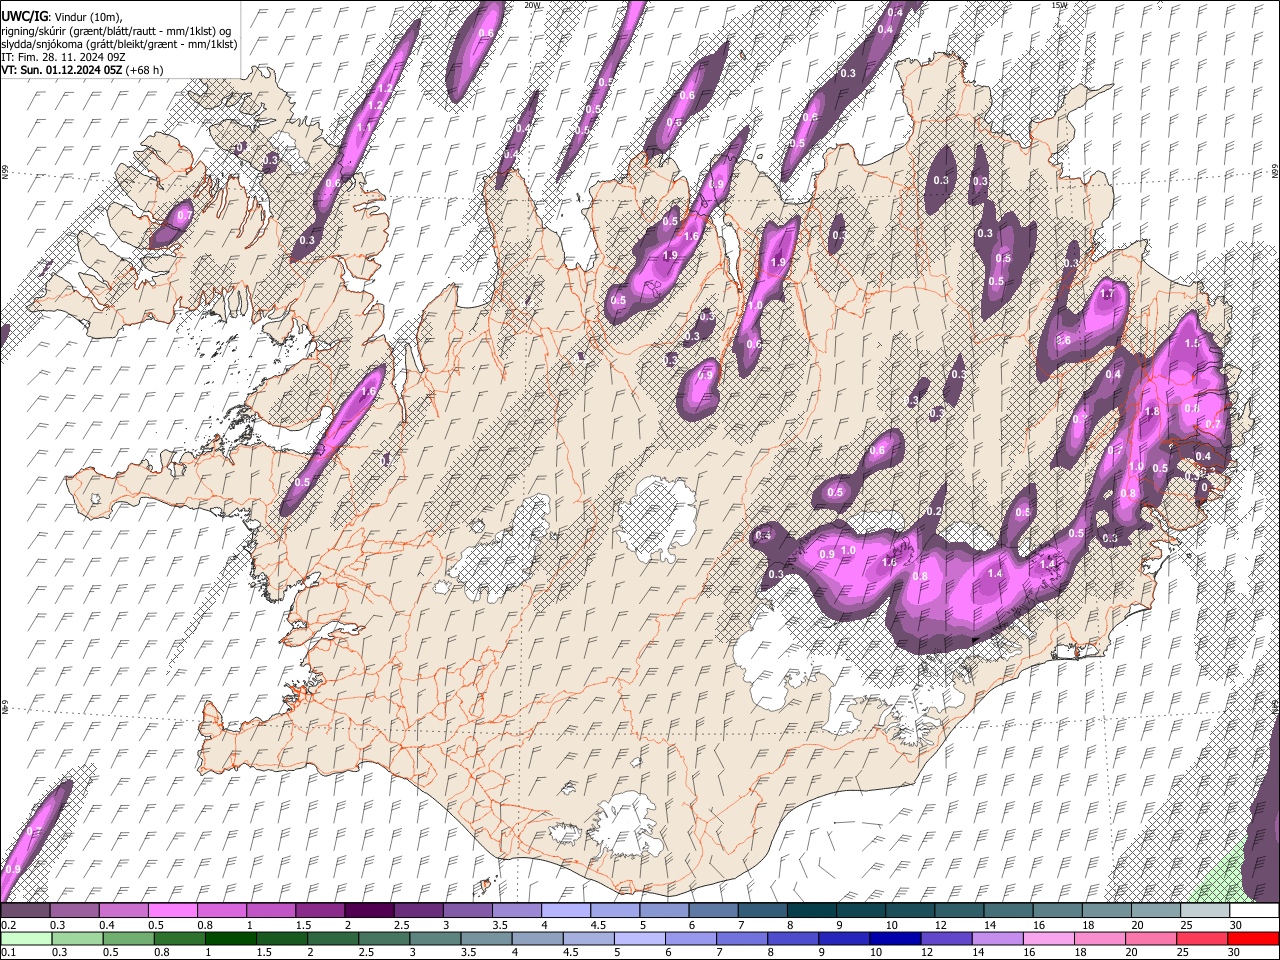1280x960 pixels.
Task: Click the light lavender swatch right of top-row 4
Action: (x=566, y=910)
